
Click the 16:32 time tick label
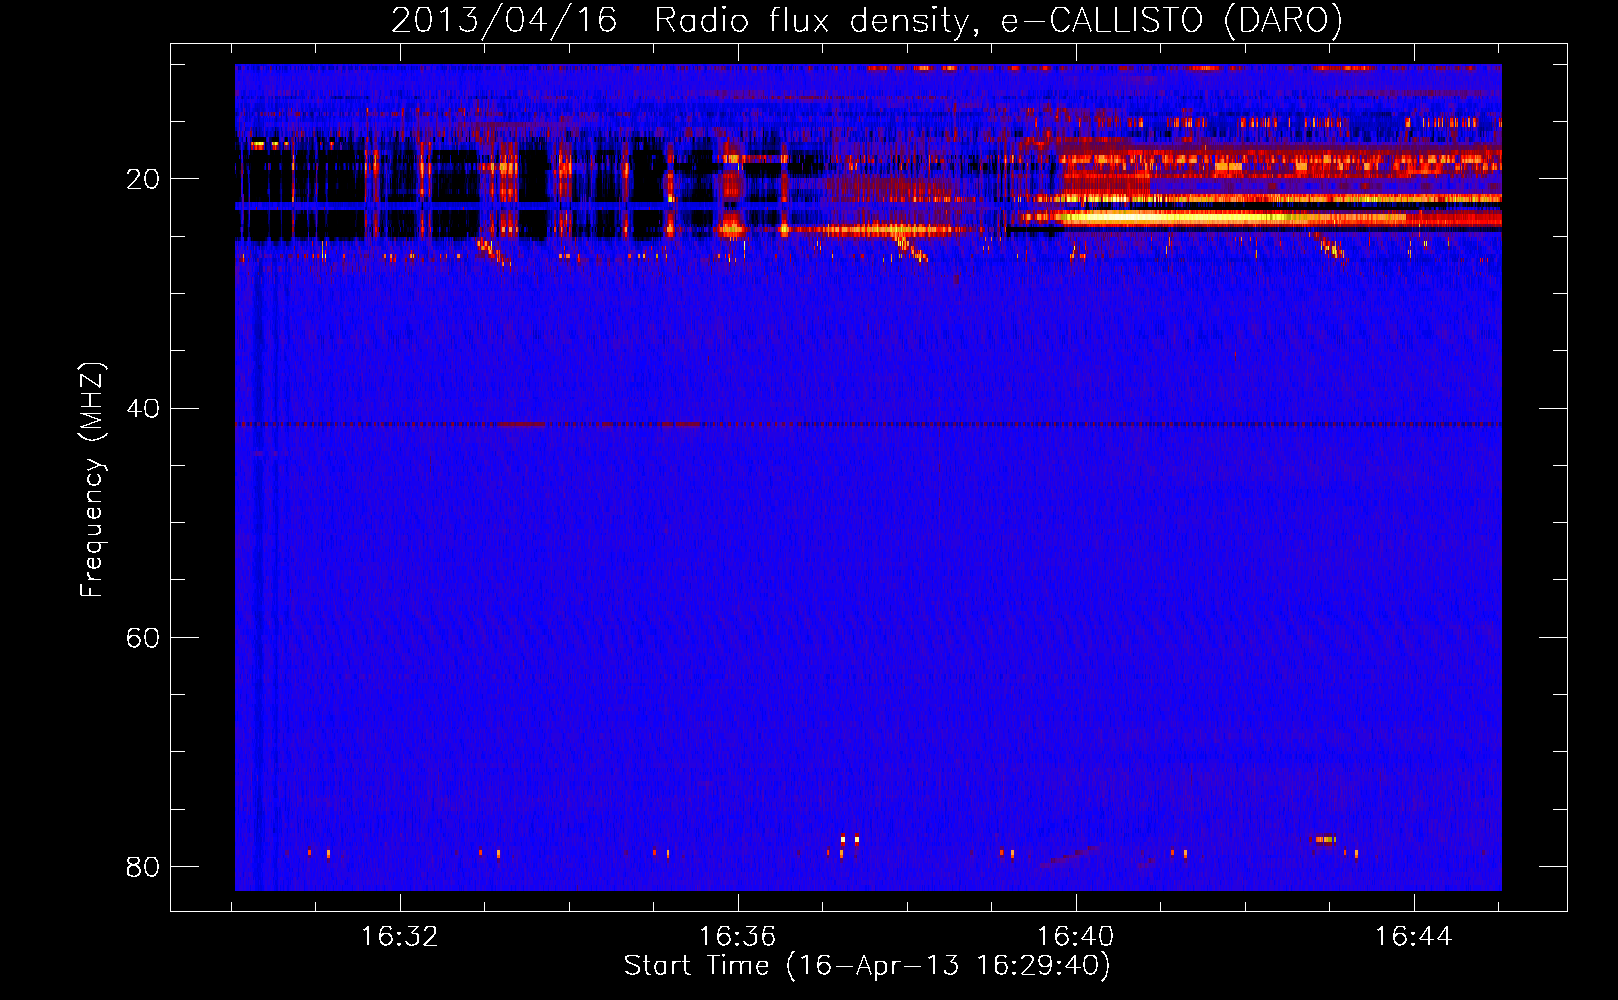[399, 937]
